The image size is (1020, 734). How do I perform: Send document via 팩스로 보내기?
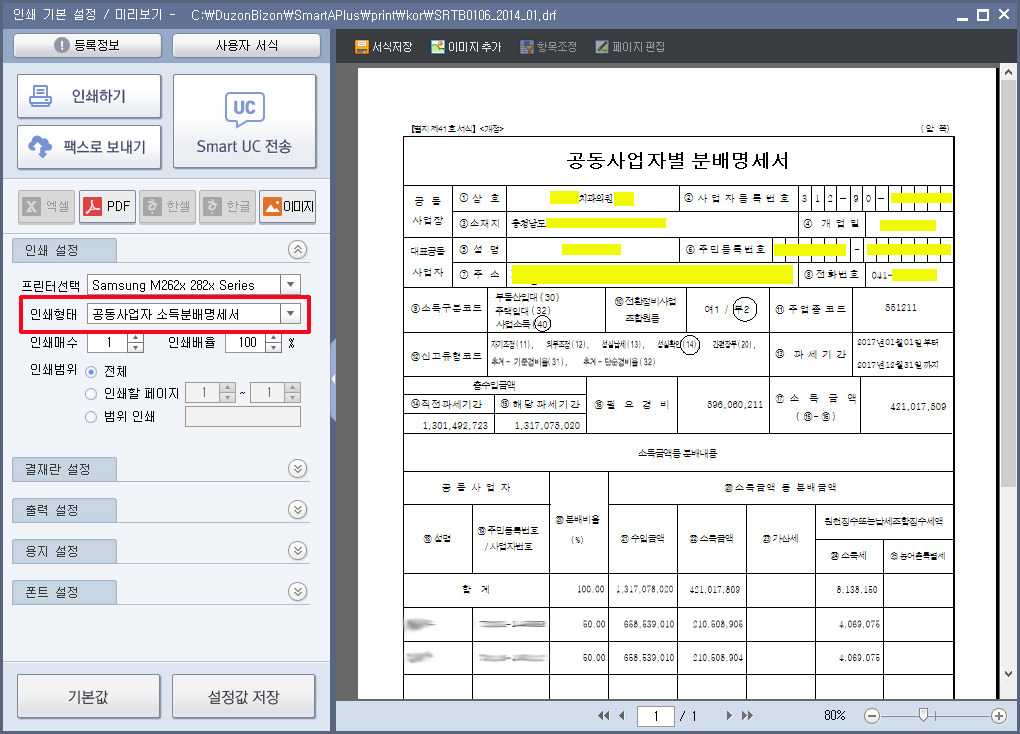(88, 147)
